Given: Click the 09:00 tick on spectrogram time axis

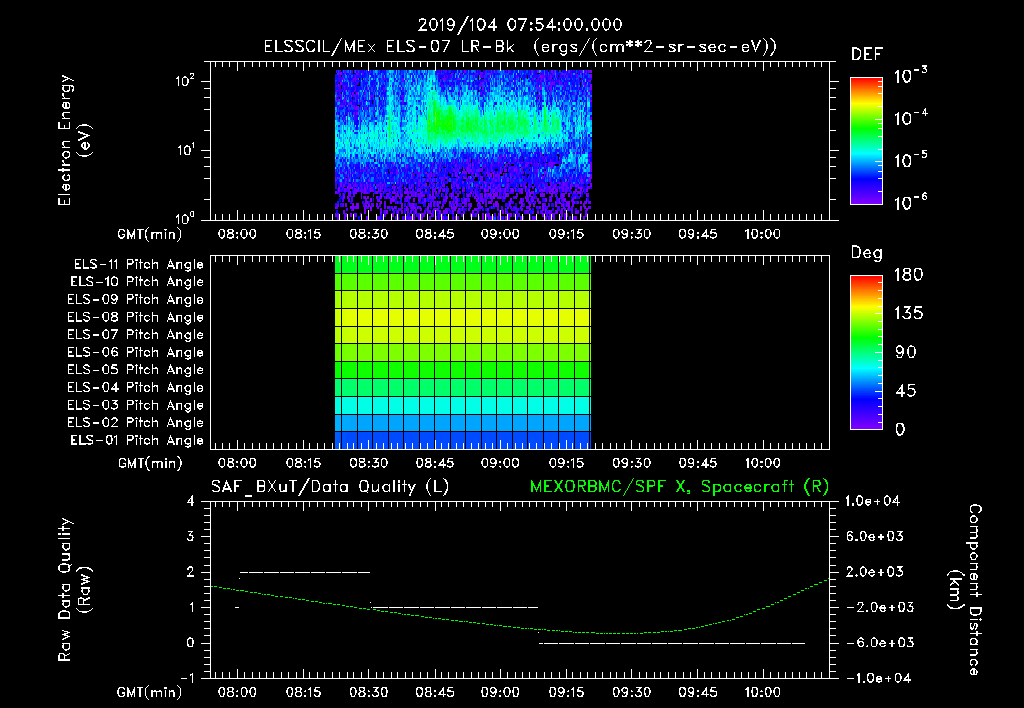Looking at the screenshot, I should pos(500,234).
